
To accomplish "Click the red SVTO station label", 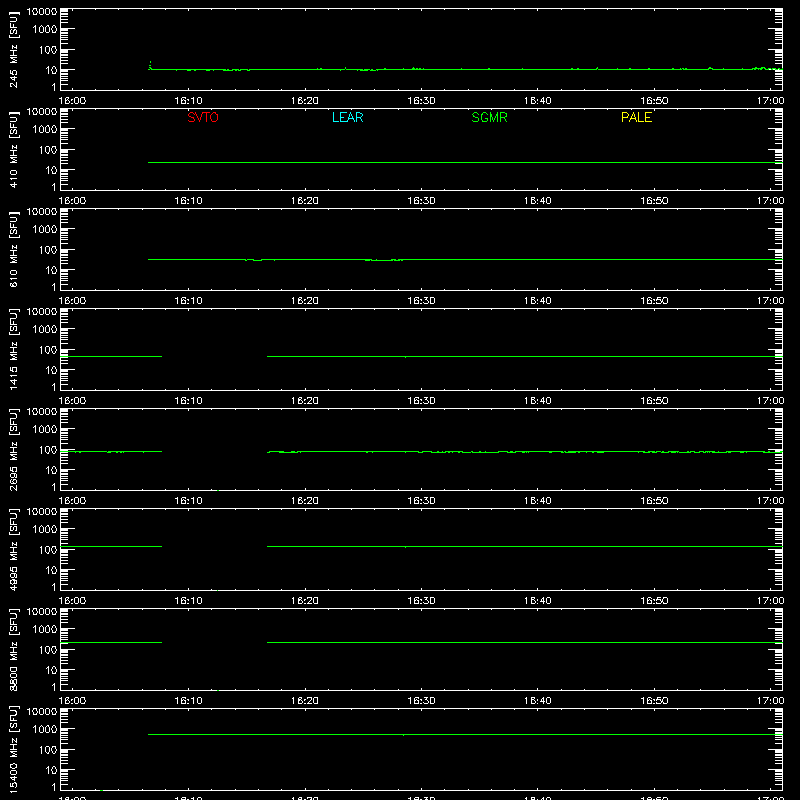I will point(203,117).
